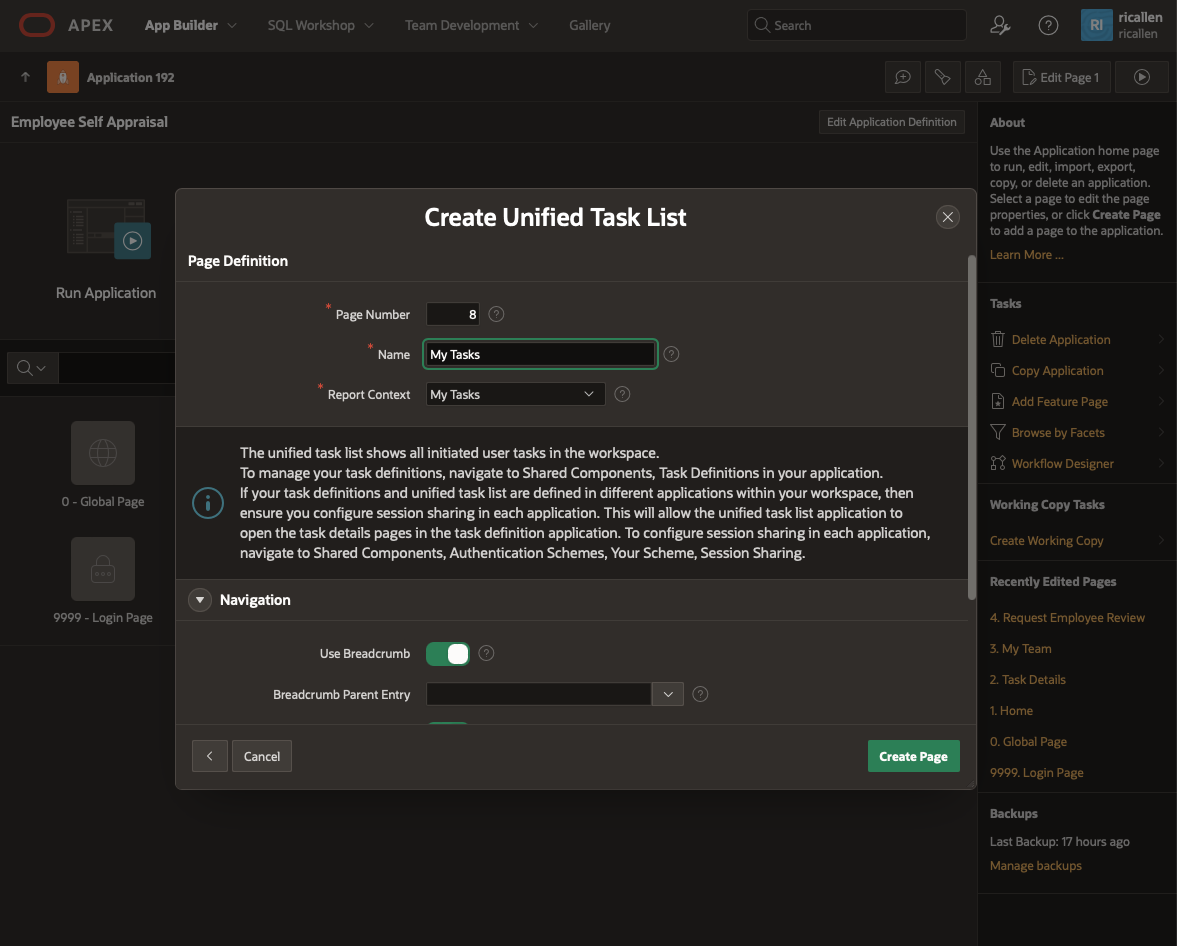Click the help icon next to Page Number
This screenshot has width=1177, height=946.
pos(496,314)
